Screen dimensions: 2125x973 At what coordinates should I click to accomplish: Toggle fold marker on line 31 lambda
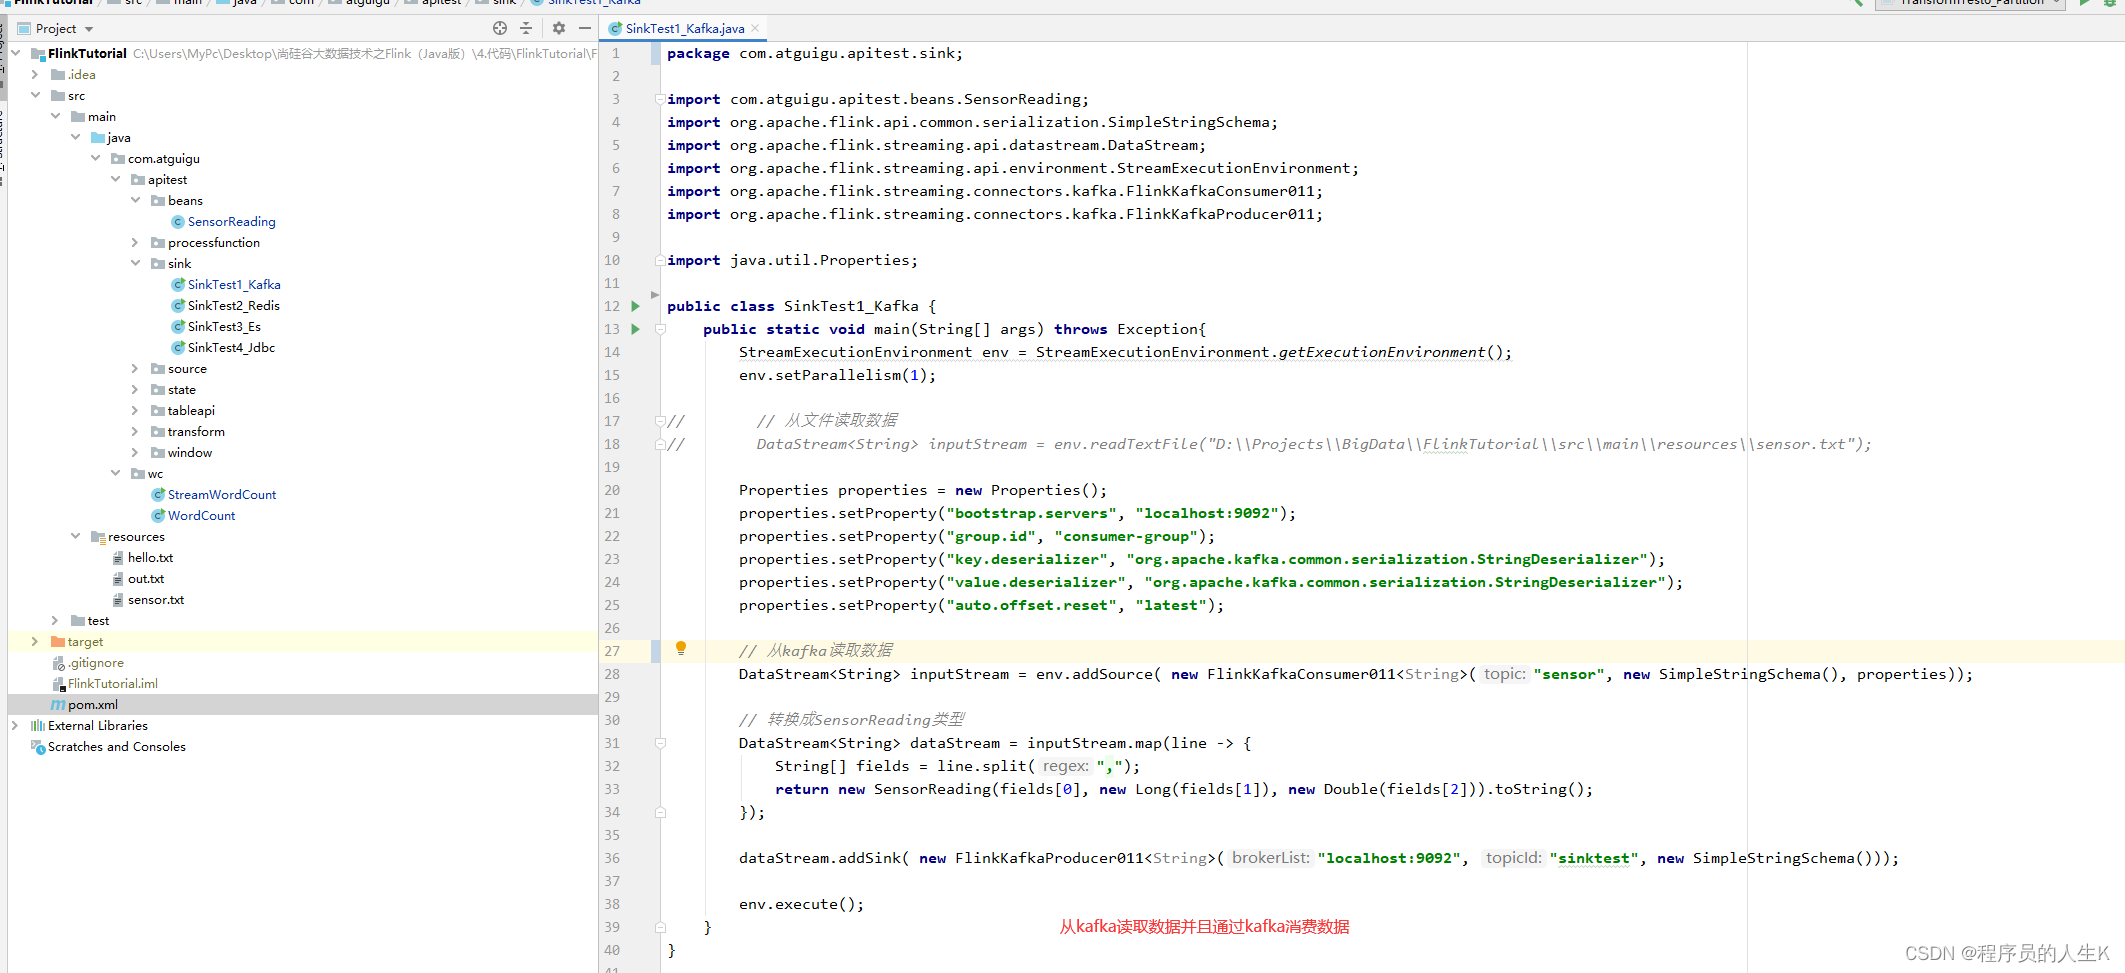click(x=660, y=744)
